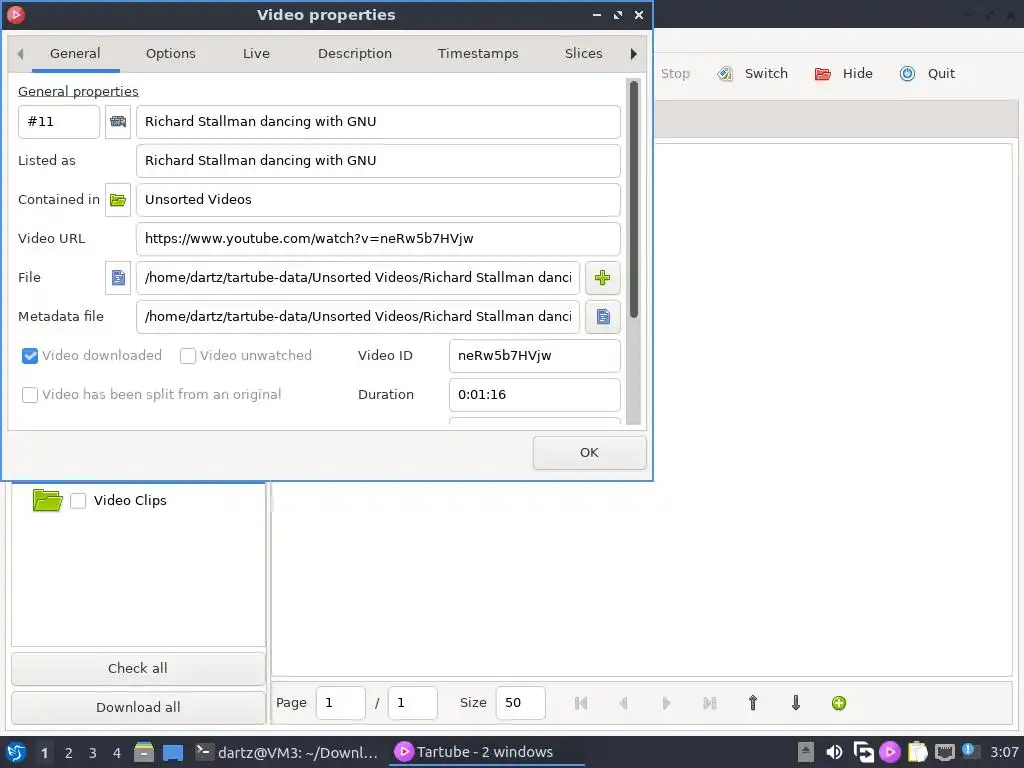The height and width of the screenshot is (768, 1024).
Task: Click the file manager icon in taskbar
Action: [144, 752]
